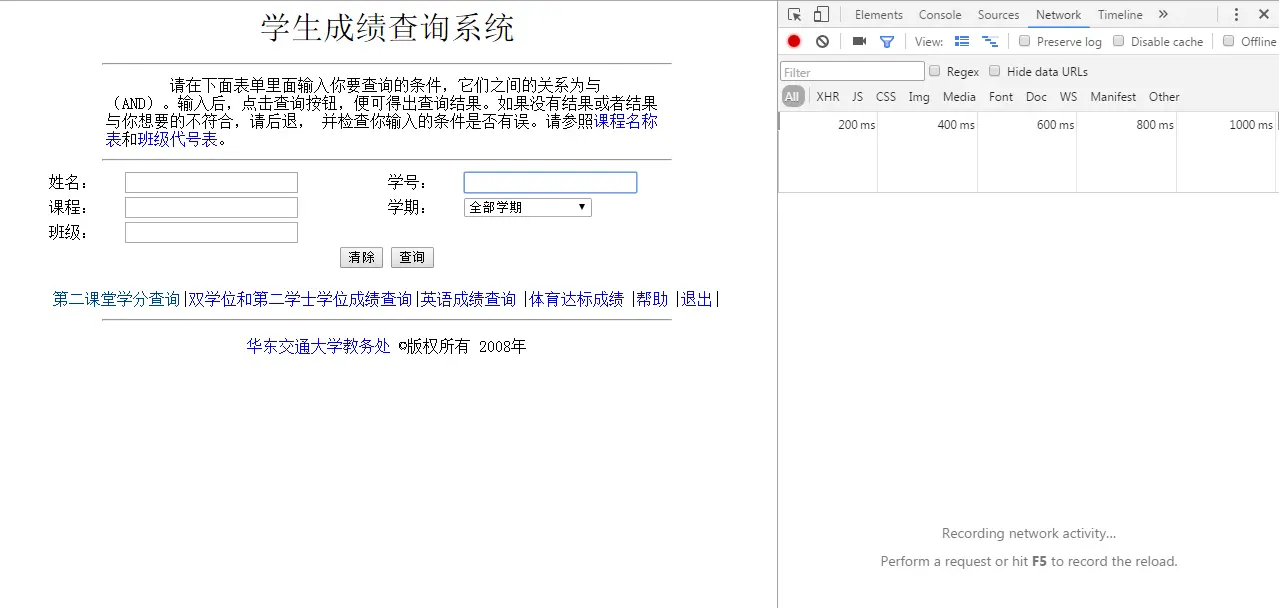Switch to the Console tab
This screenshot has width=1279, height=608.
938,14
